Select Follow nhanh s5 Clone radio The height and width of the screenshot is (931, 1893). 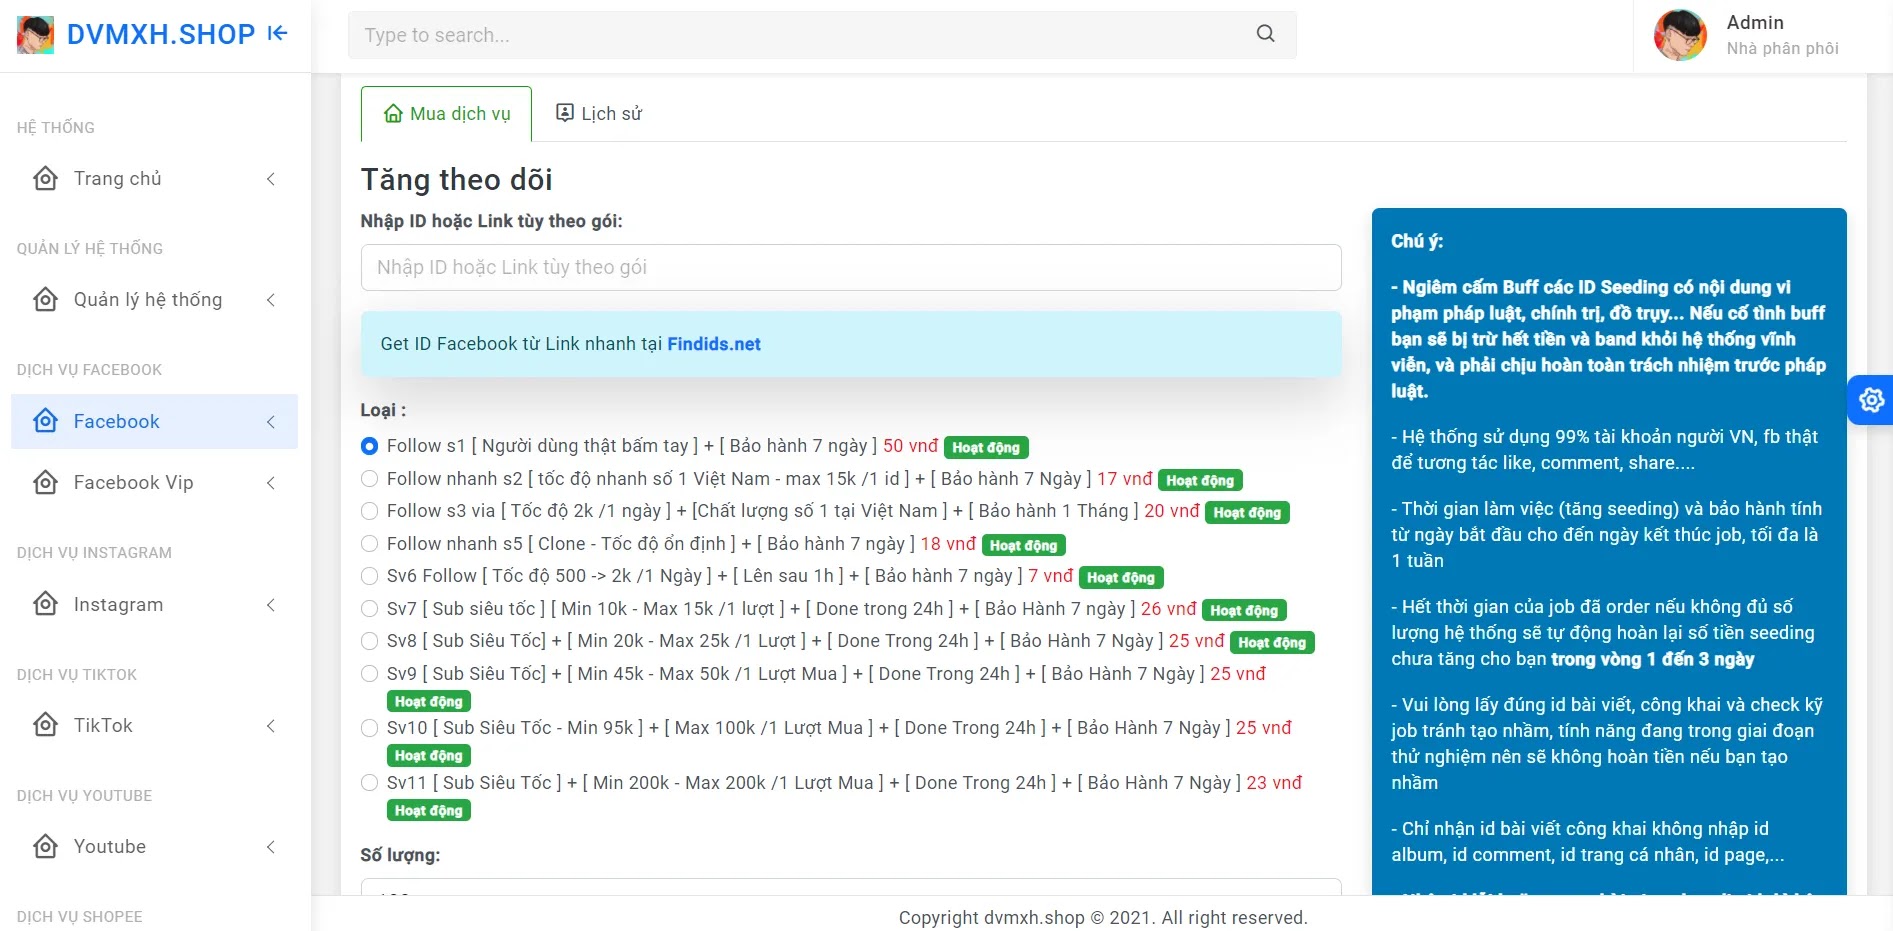369,544
